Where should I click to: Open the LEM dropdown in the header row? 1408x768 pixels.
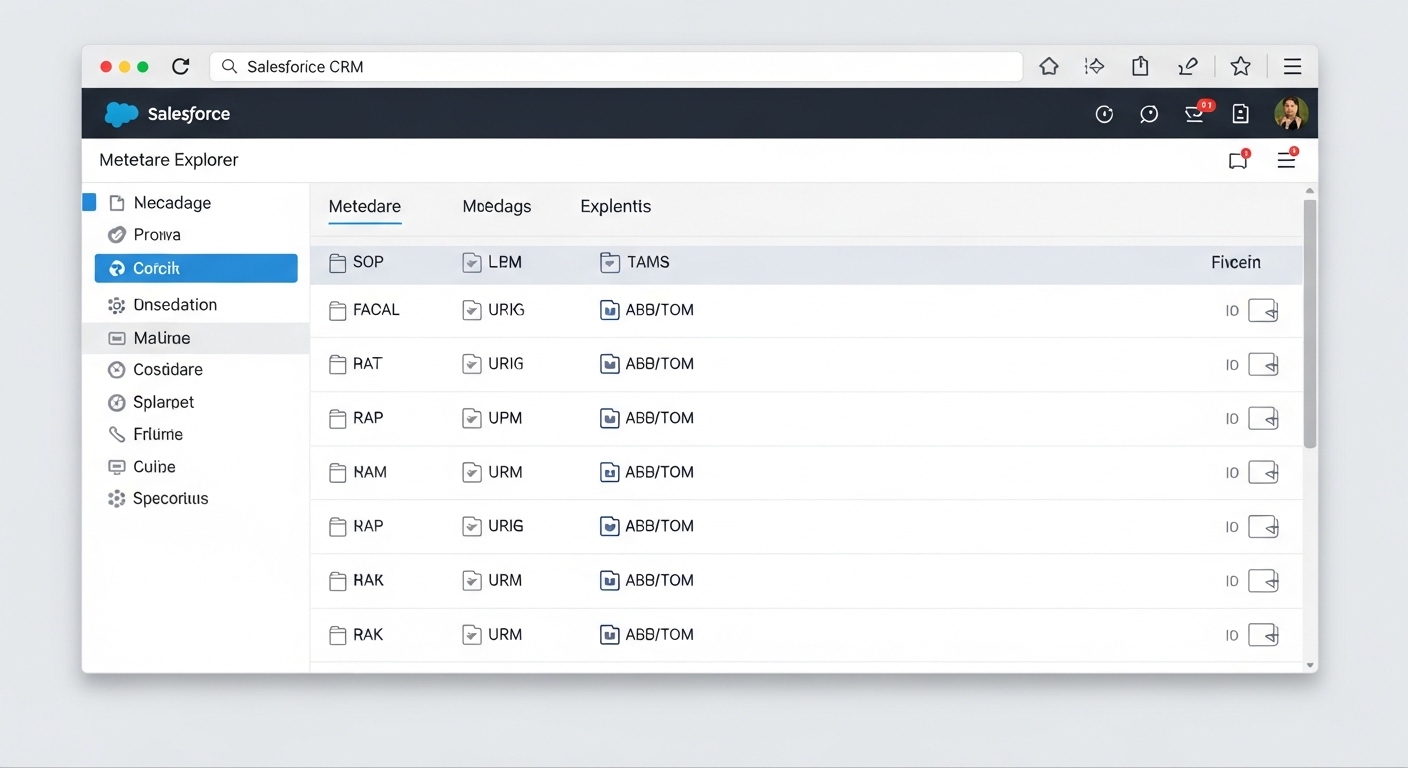[x=471, y=262]
